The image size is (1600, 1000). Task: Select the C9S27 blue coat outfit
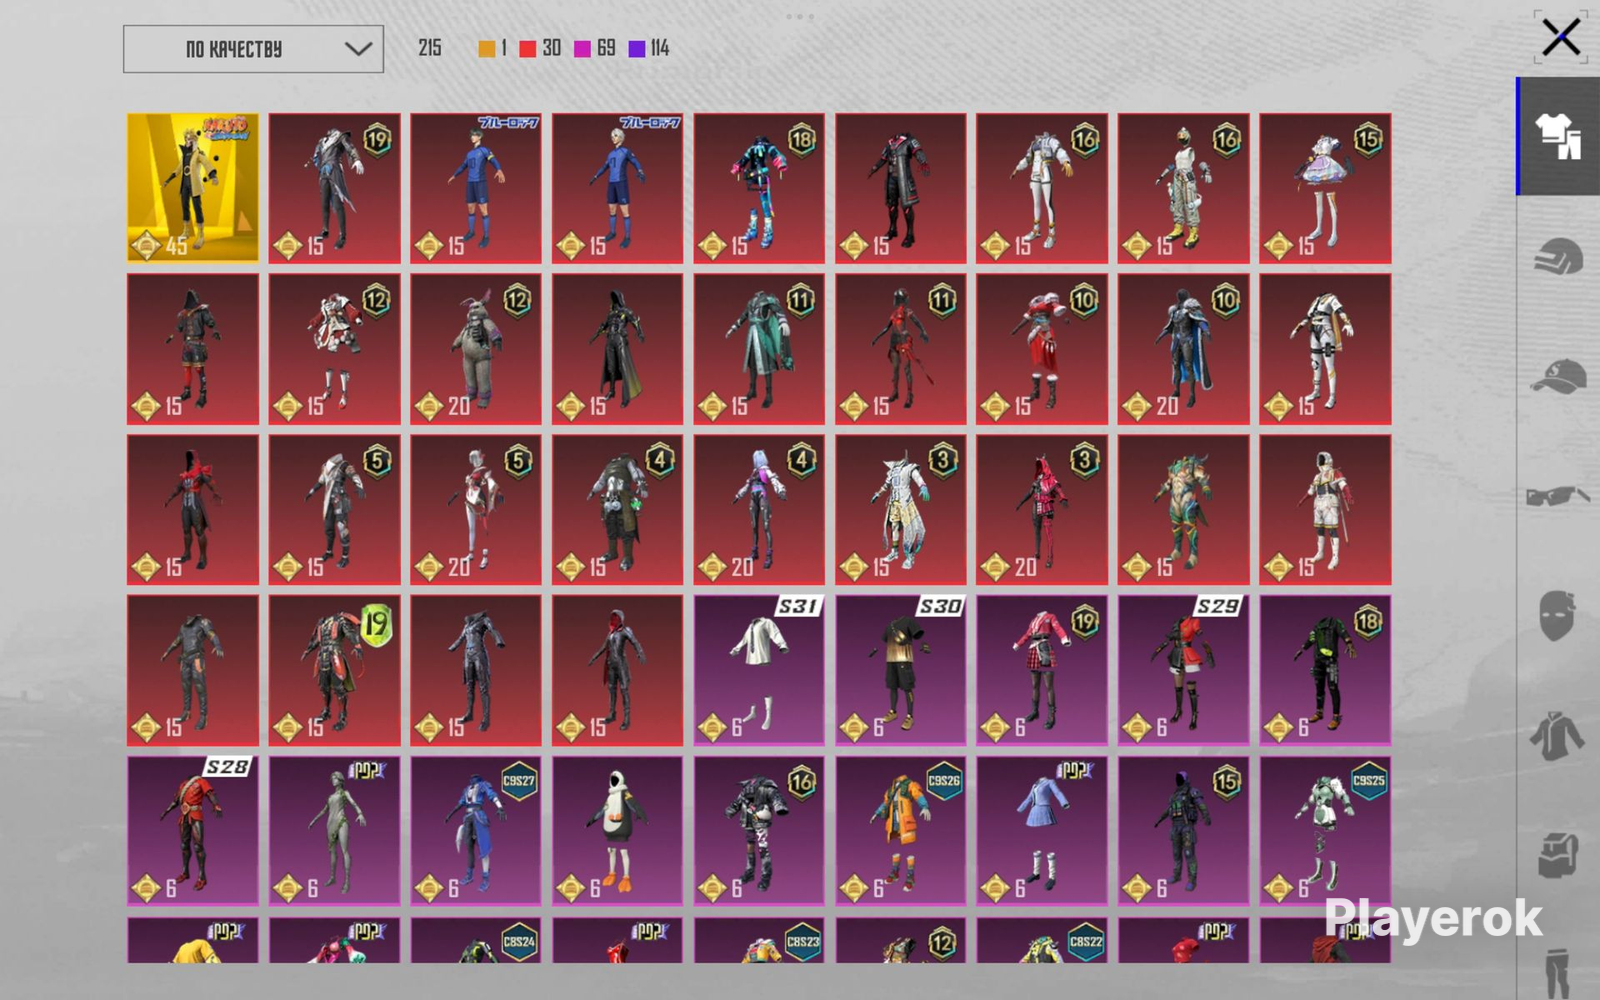tap(476, 831)
